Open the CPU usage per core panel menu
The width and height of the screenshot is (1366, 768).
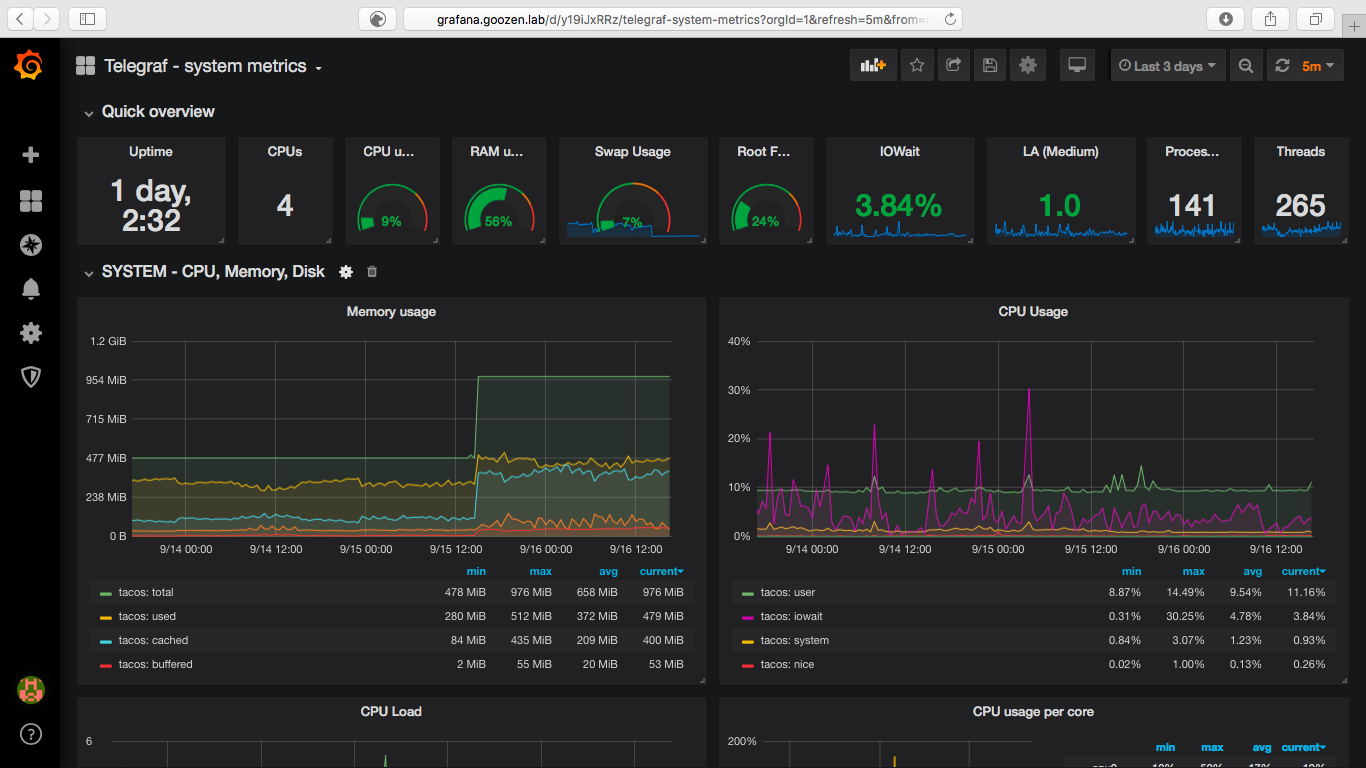pyautogui.click(x=1033, y=712)
